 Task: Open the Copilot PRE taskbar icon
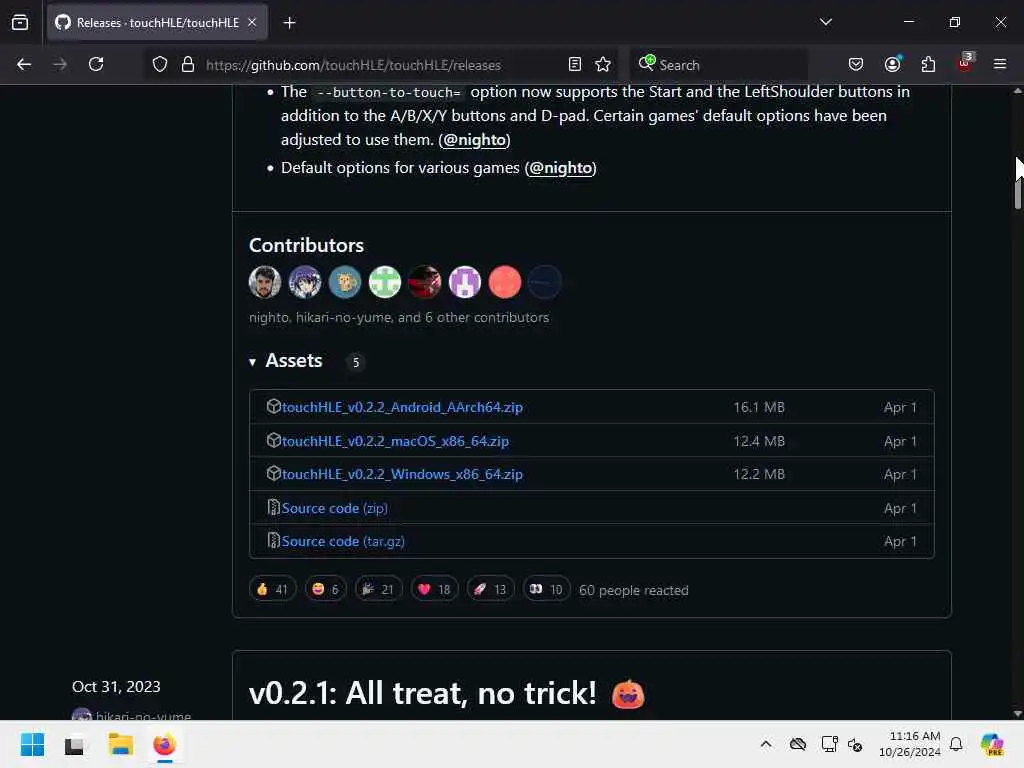pos(992,744)
